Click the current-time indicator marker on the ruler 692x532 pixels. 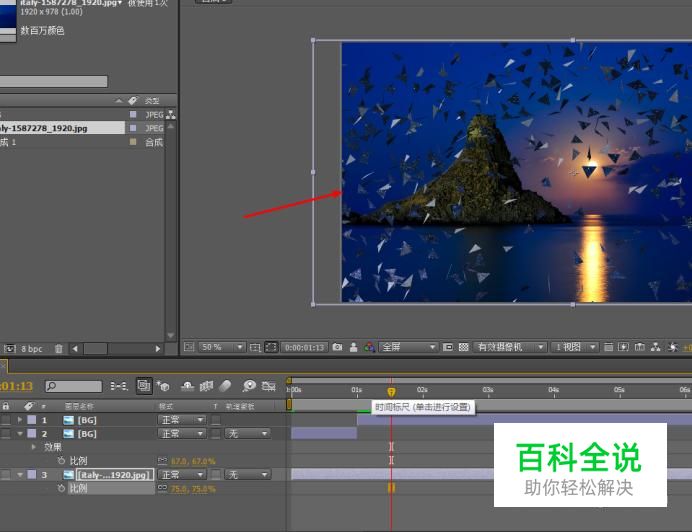tap(391, 392)
